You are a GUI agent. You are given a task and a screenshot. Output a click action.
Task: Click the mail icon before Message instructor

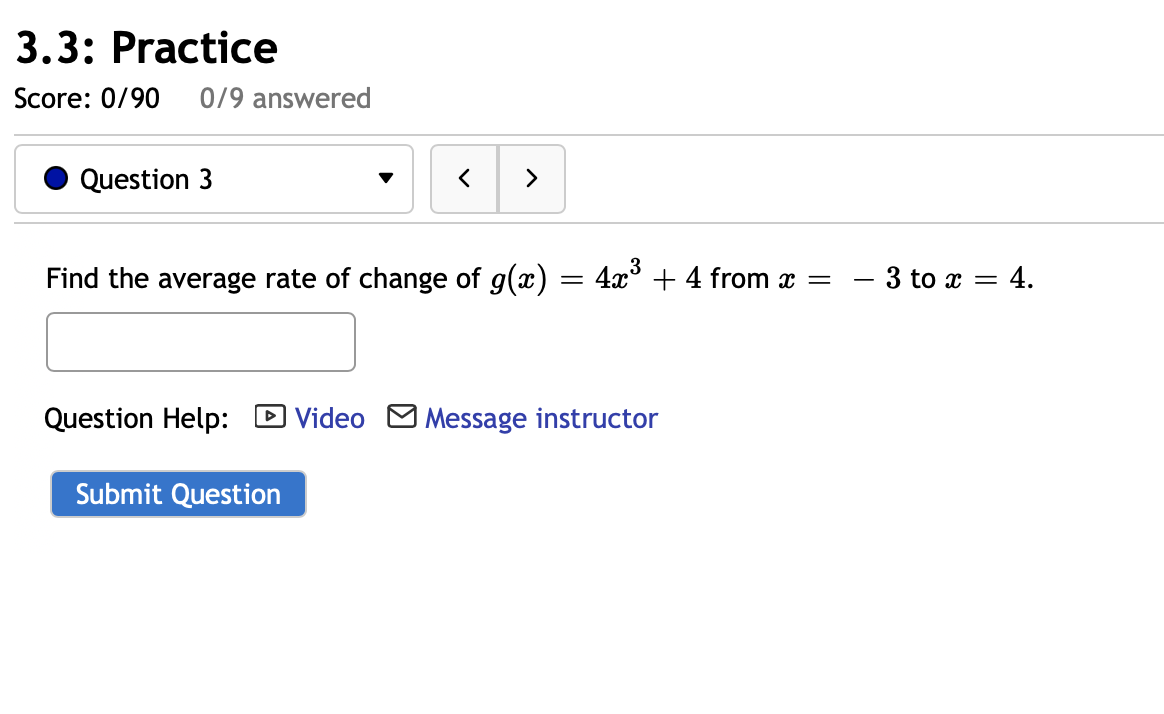tap(401, 416)
